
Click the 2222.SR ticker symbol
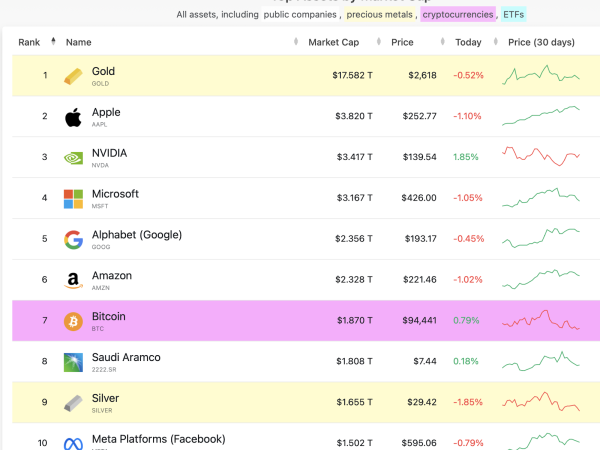point(104,370)
